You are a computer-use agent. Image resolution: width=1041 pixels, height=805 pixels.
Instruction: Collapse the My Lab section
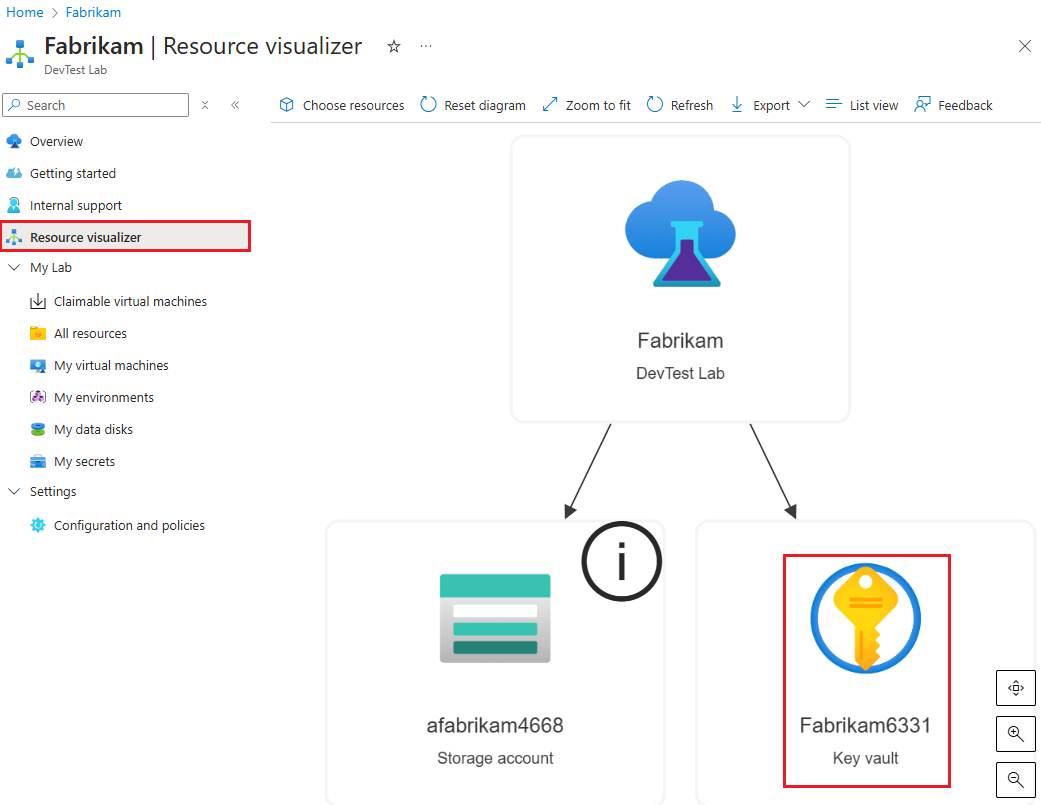click(14, 267)
